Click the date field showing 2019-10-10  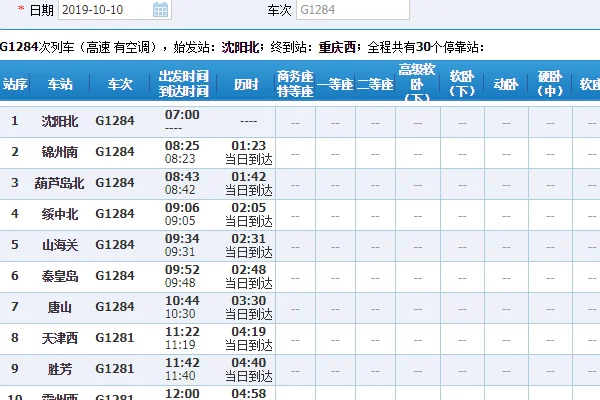click(115, 10)
